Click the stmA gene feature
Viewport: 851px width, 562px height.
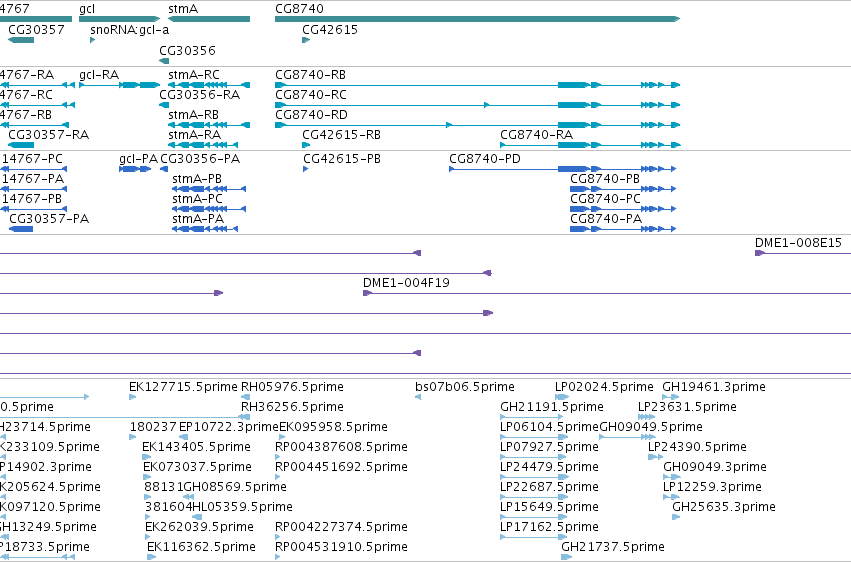[x=209, y=19]
